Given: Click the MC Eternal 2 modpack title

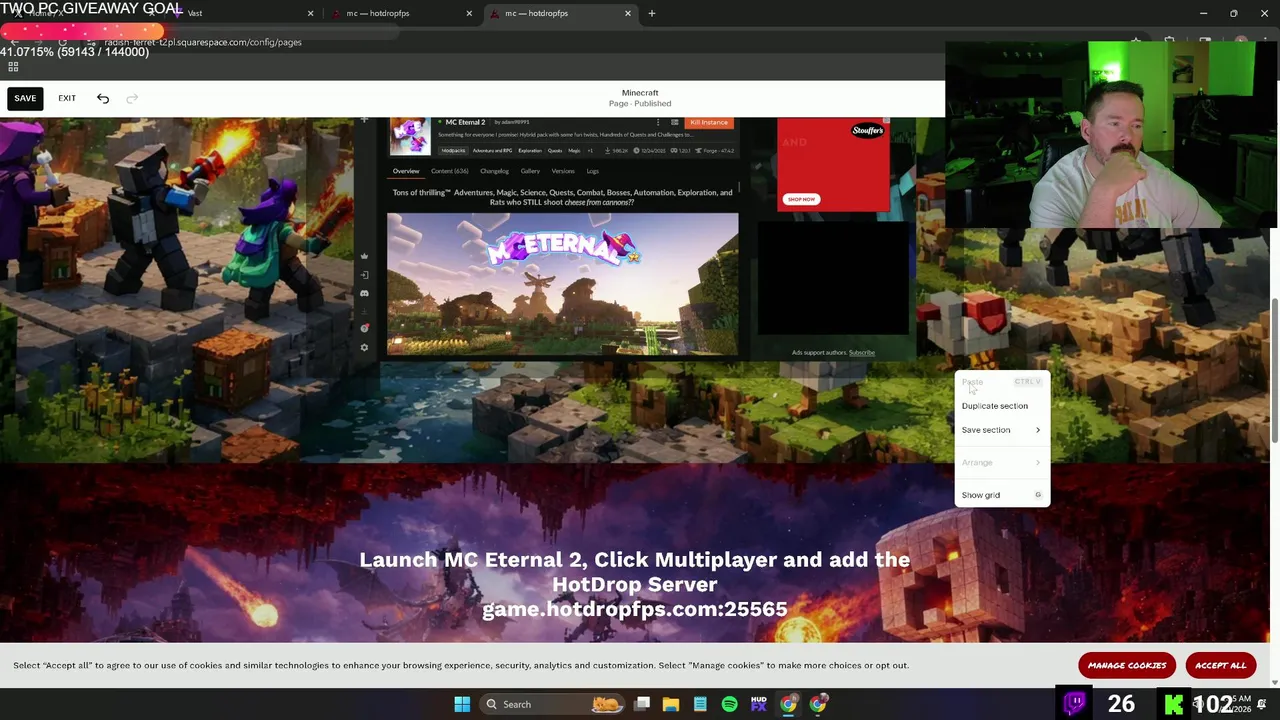Looking at the screenshot, I should [465, 122].
